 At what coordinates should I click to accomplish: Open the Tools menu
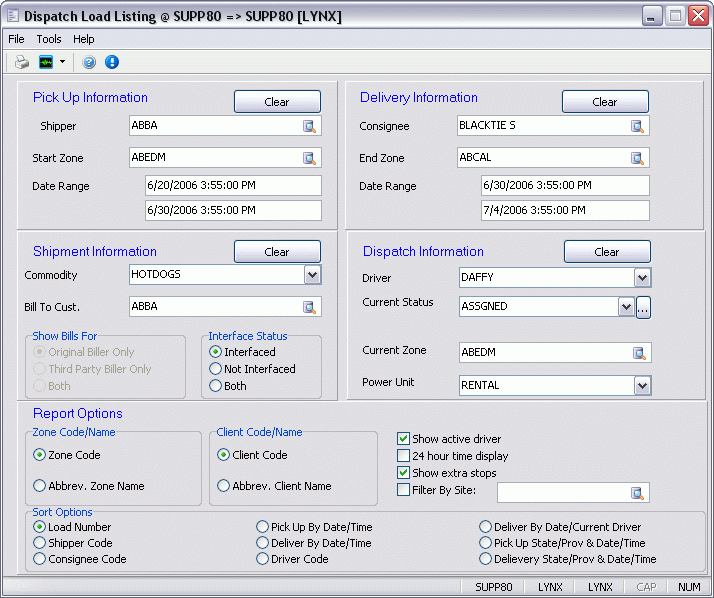point(49,39)
